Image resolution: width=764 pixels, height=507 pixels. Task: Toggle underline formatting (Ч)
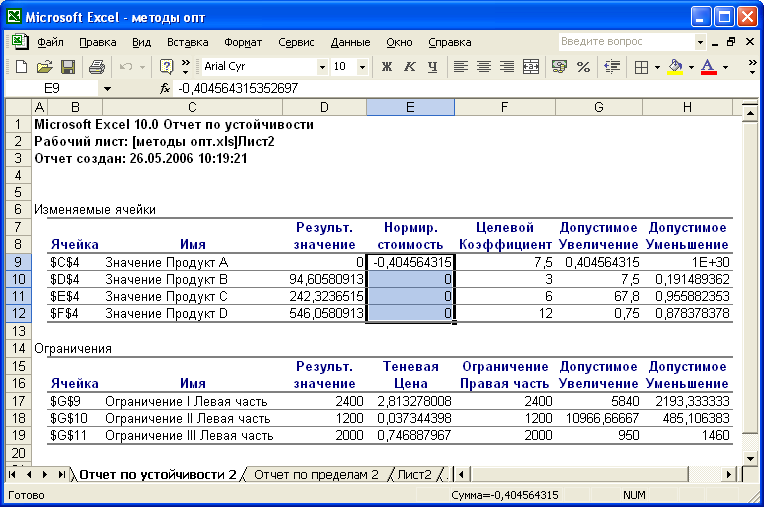tap(432, 67)
